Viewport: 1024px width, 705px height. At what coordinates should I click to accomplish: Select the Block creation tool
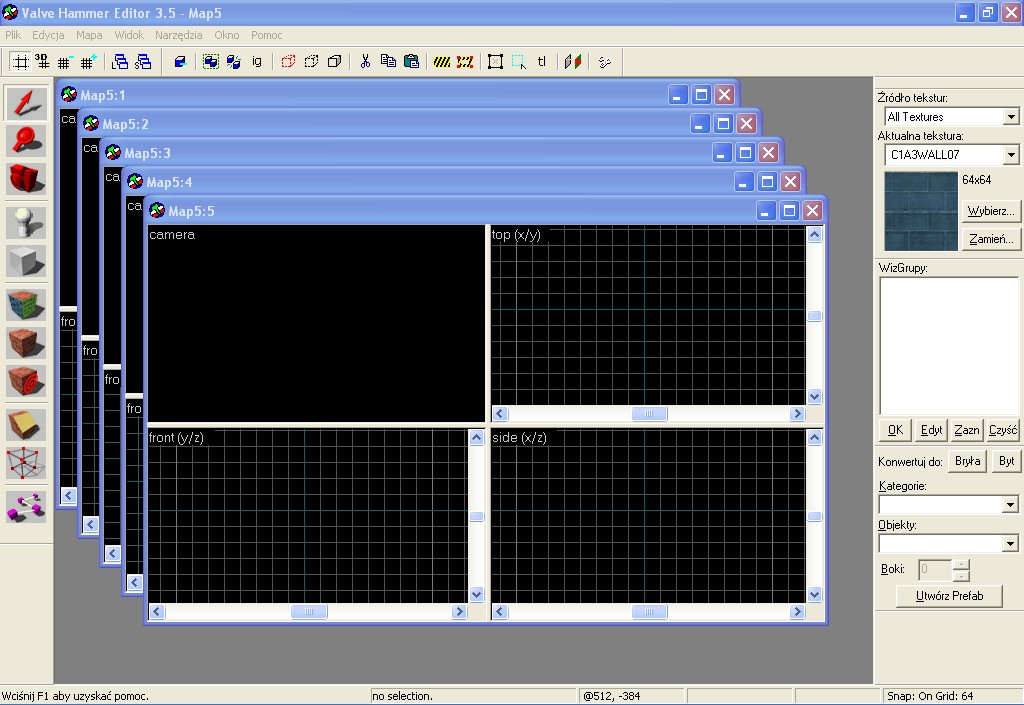pos(26,261)
